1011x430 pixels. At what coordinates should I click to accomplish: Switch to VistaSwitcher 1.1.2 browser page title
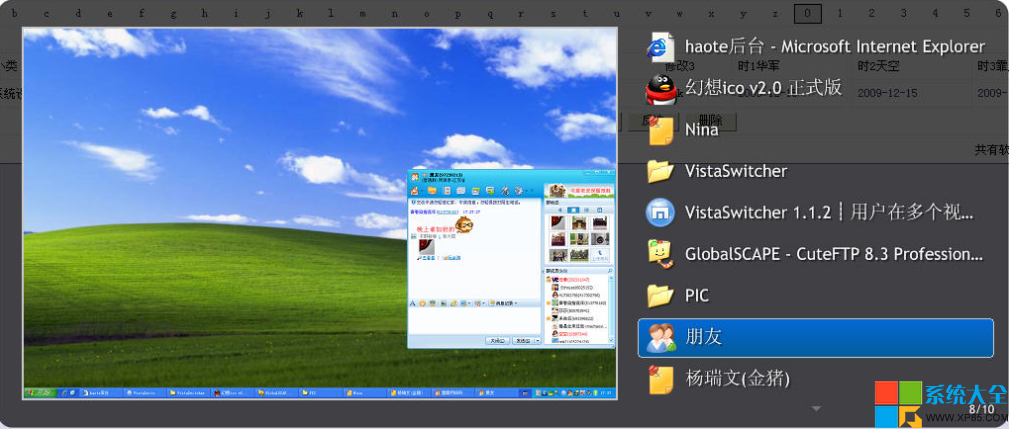pos(829,213)
